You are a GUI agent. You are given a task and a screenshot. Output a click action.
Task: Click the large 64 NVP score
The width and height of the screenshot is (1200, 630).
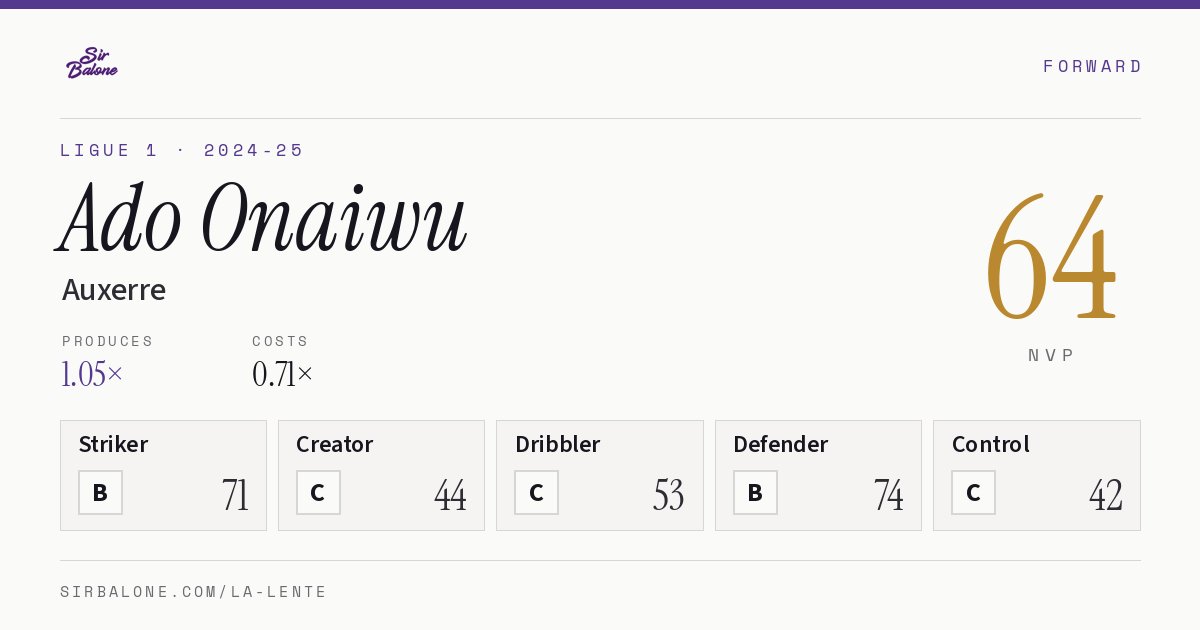coord(1051,257)
